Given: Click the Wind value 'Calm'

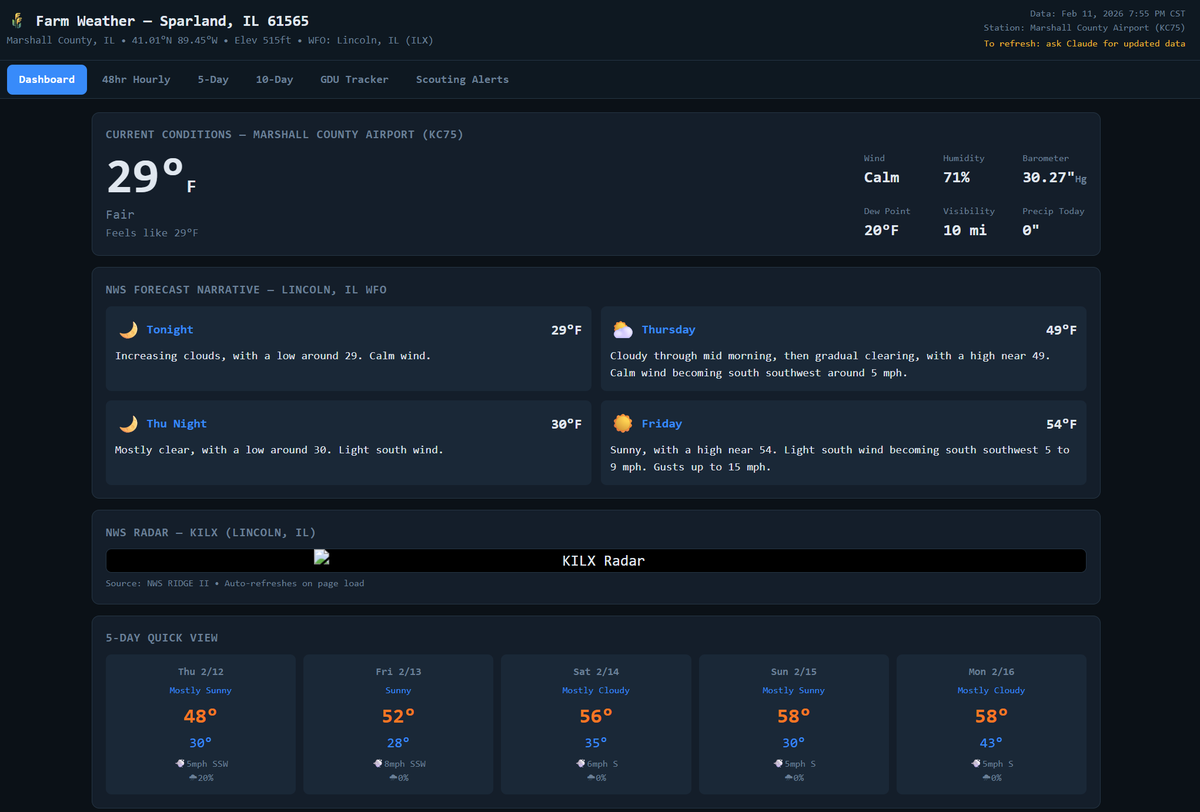Looking at the screenshot, I should pyautogui.click(x=882, y=177).
